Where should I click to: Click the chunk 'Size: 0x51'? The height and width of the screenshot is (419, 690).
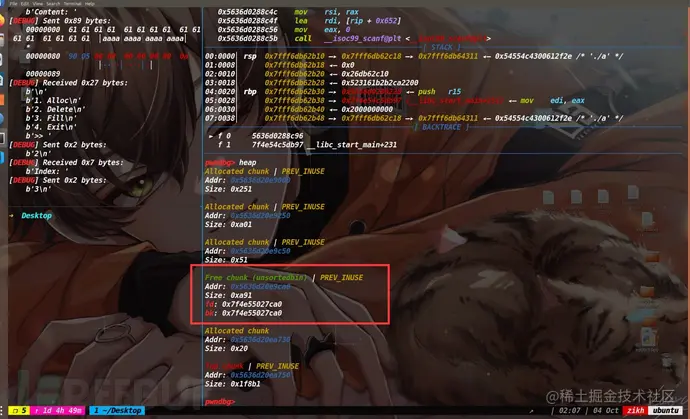(x=226, y=260)
